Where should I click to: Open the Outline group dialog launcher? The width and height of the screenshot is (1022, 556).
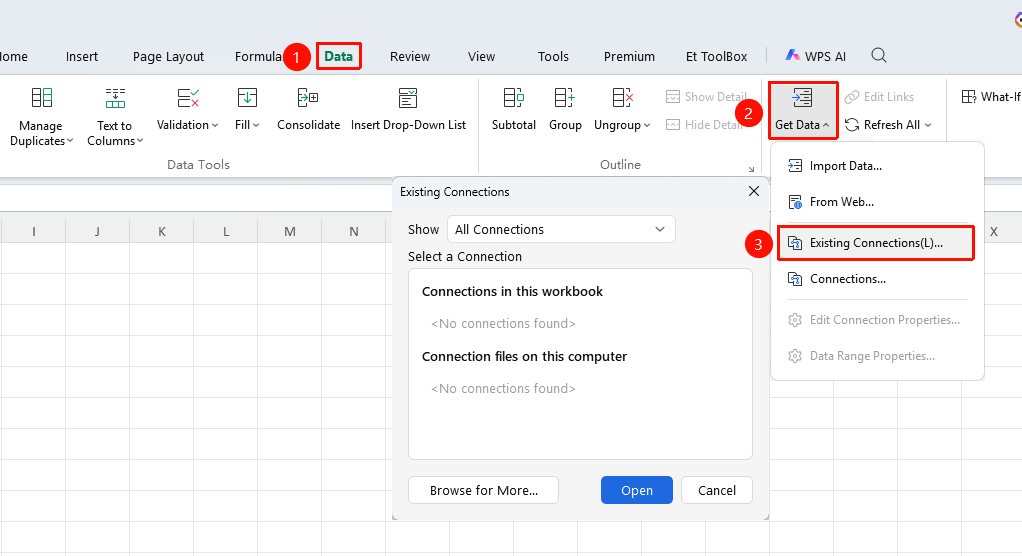click(752, 169)
